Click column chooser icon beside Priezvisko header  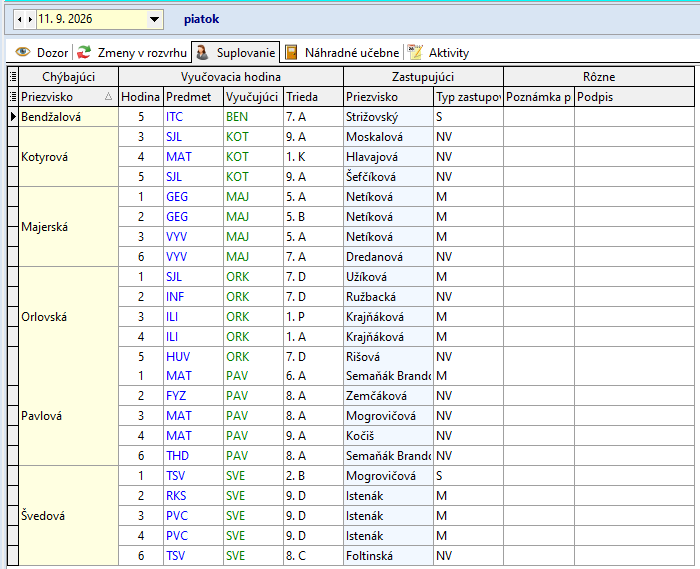point(13,96)
